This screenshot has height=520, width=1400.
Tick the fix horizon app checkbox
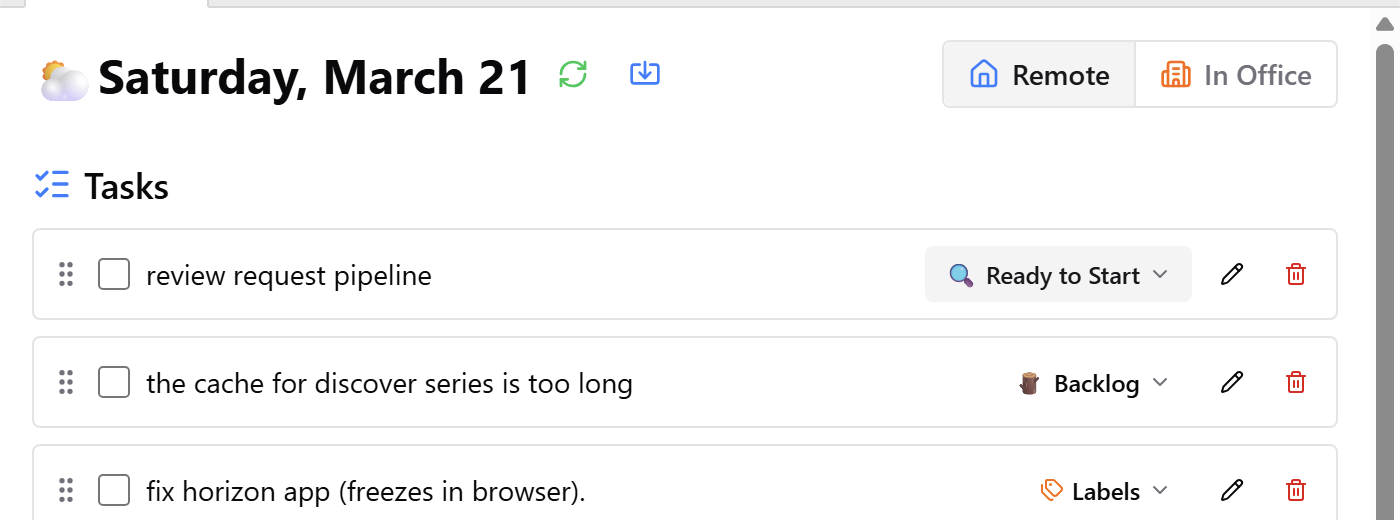(x=114, y=490)
